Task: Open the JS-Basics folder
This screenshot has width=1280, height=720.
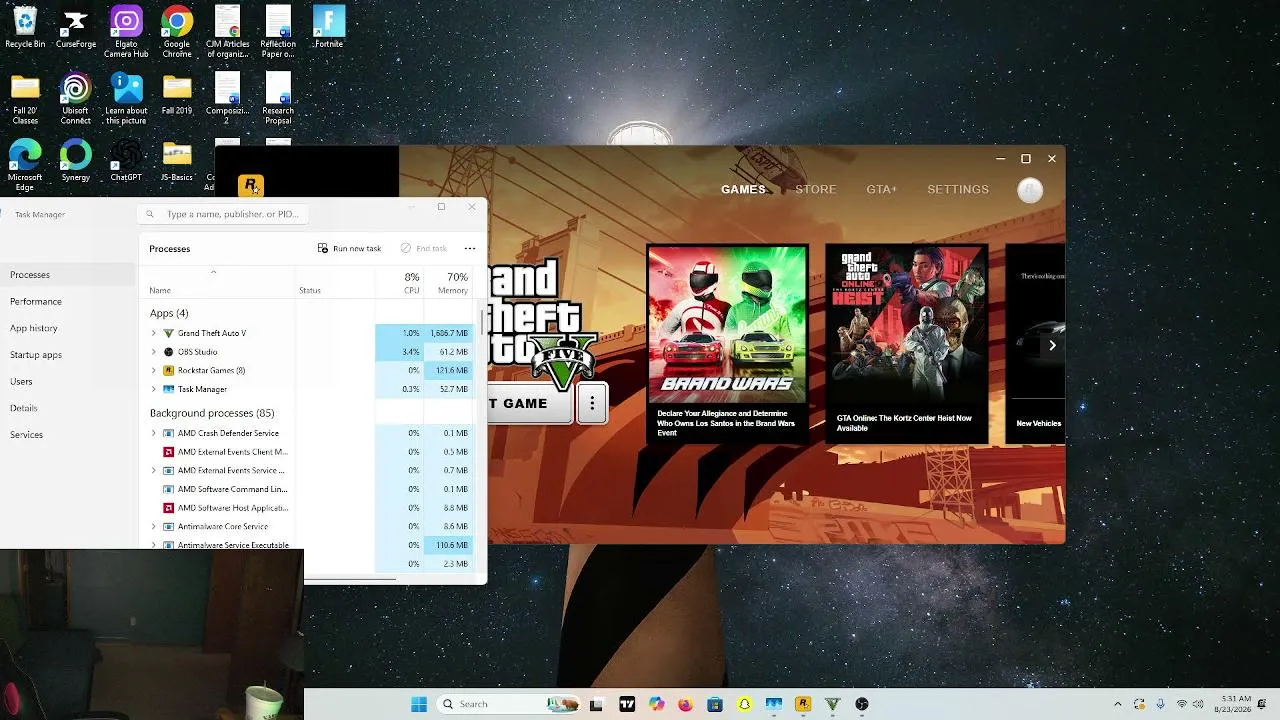Action: (177, 161)
